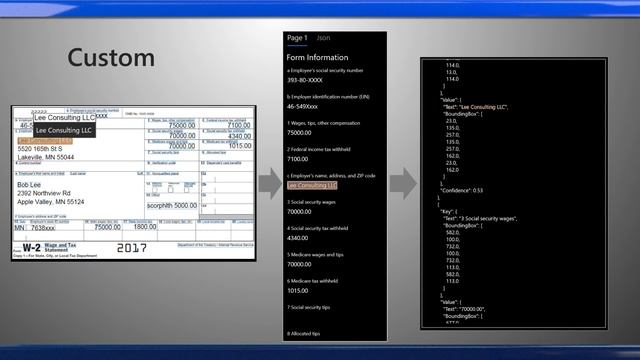Click the scorphlth 5000.00 entry
Screen dimensions: 640x360
[x=172, y=206]
